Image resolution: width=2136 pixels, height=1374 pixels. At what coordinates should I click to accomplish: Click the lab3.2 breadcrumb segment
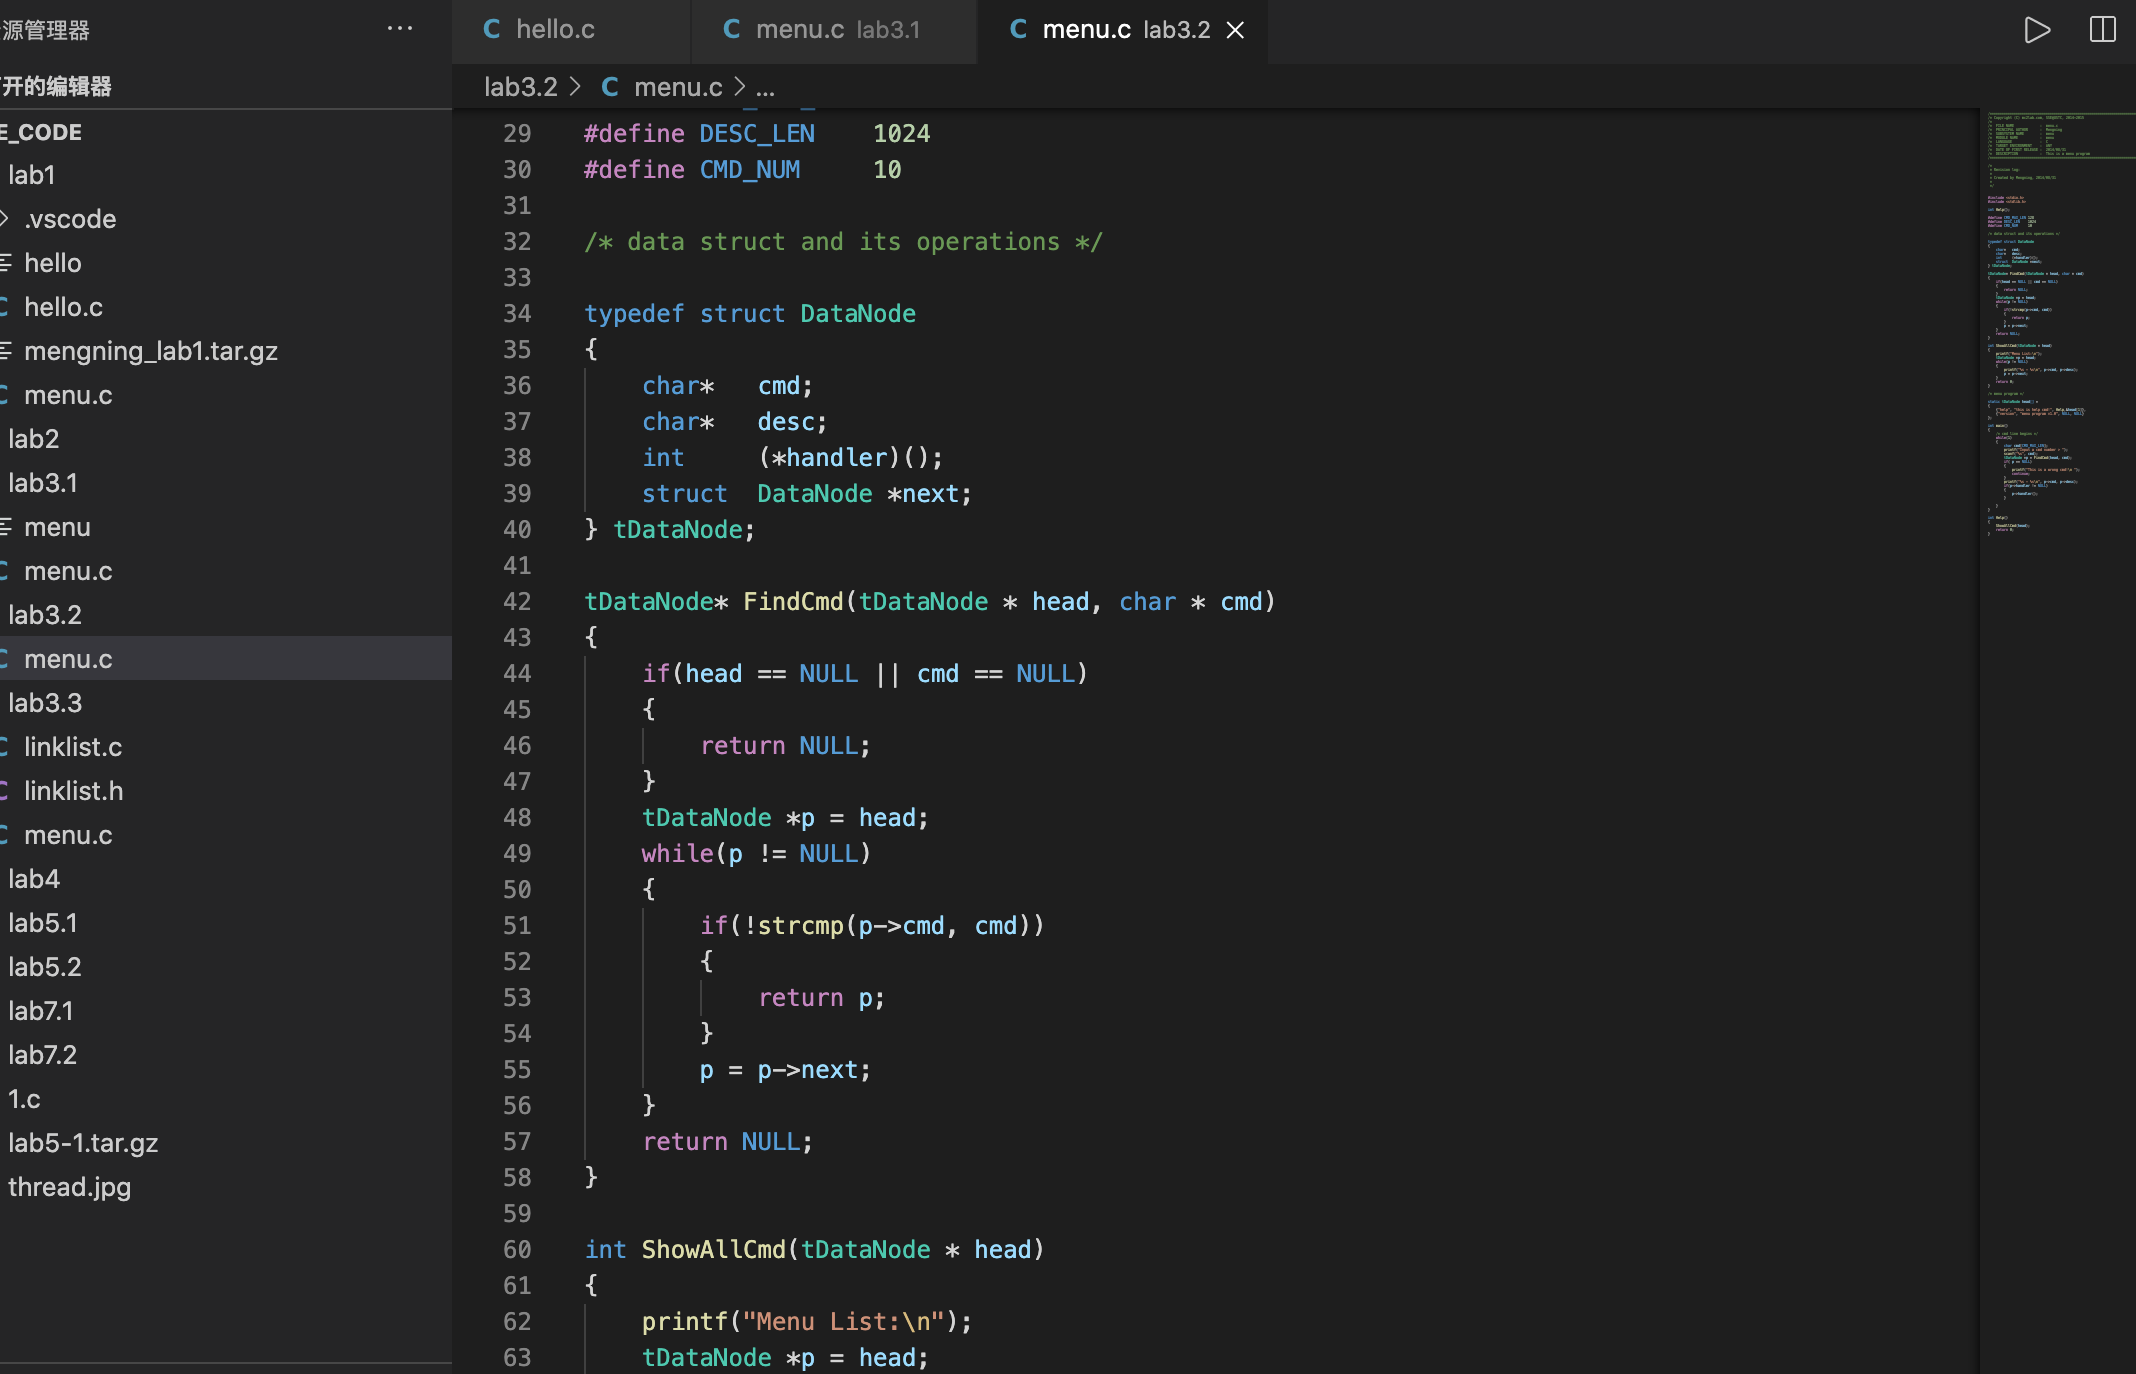click(520, 87)
